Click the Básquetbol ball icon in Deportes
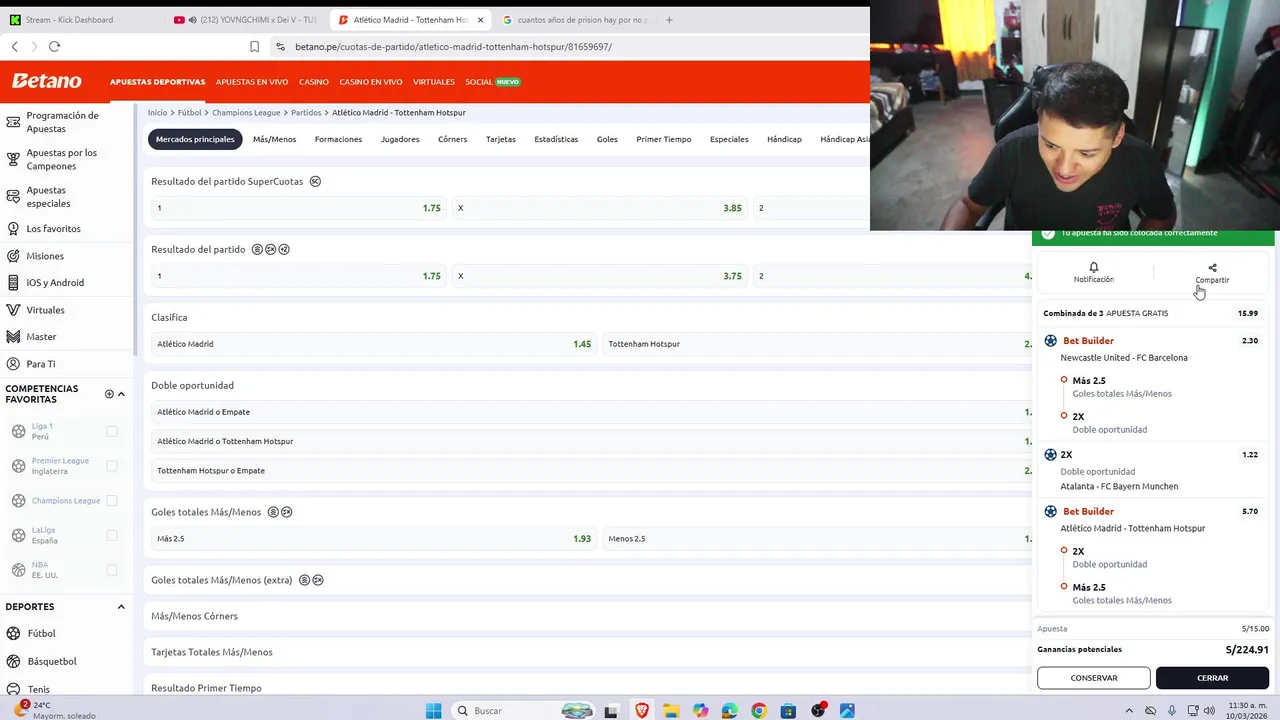Screen dimensions: 1280x720 click(13, 661)
